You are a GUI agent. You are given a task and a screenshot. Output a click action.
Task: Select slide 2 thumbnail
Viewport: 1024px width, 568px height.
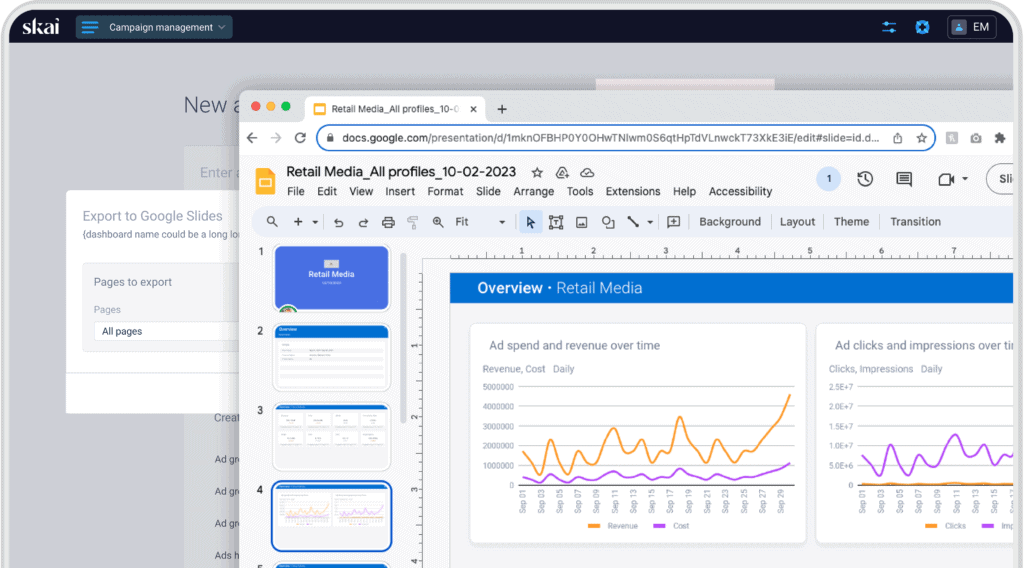(331, 357)
